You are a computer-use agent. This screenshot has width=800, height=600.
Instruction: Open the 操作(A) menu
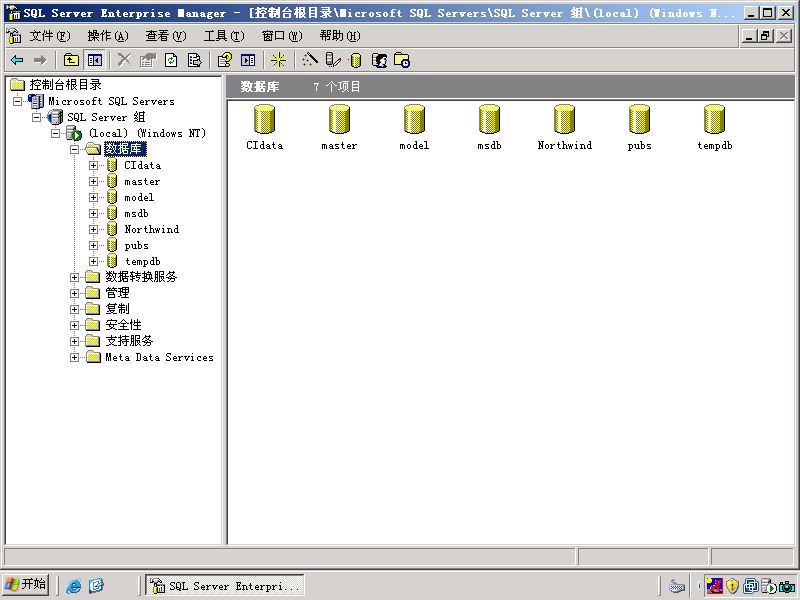[x=108, y=36]
